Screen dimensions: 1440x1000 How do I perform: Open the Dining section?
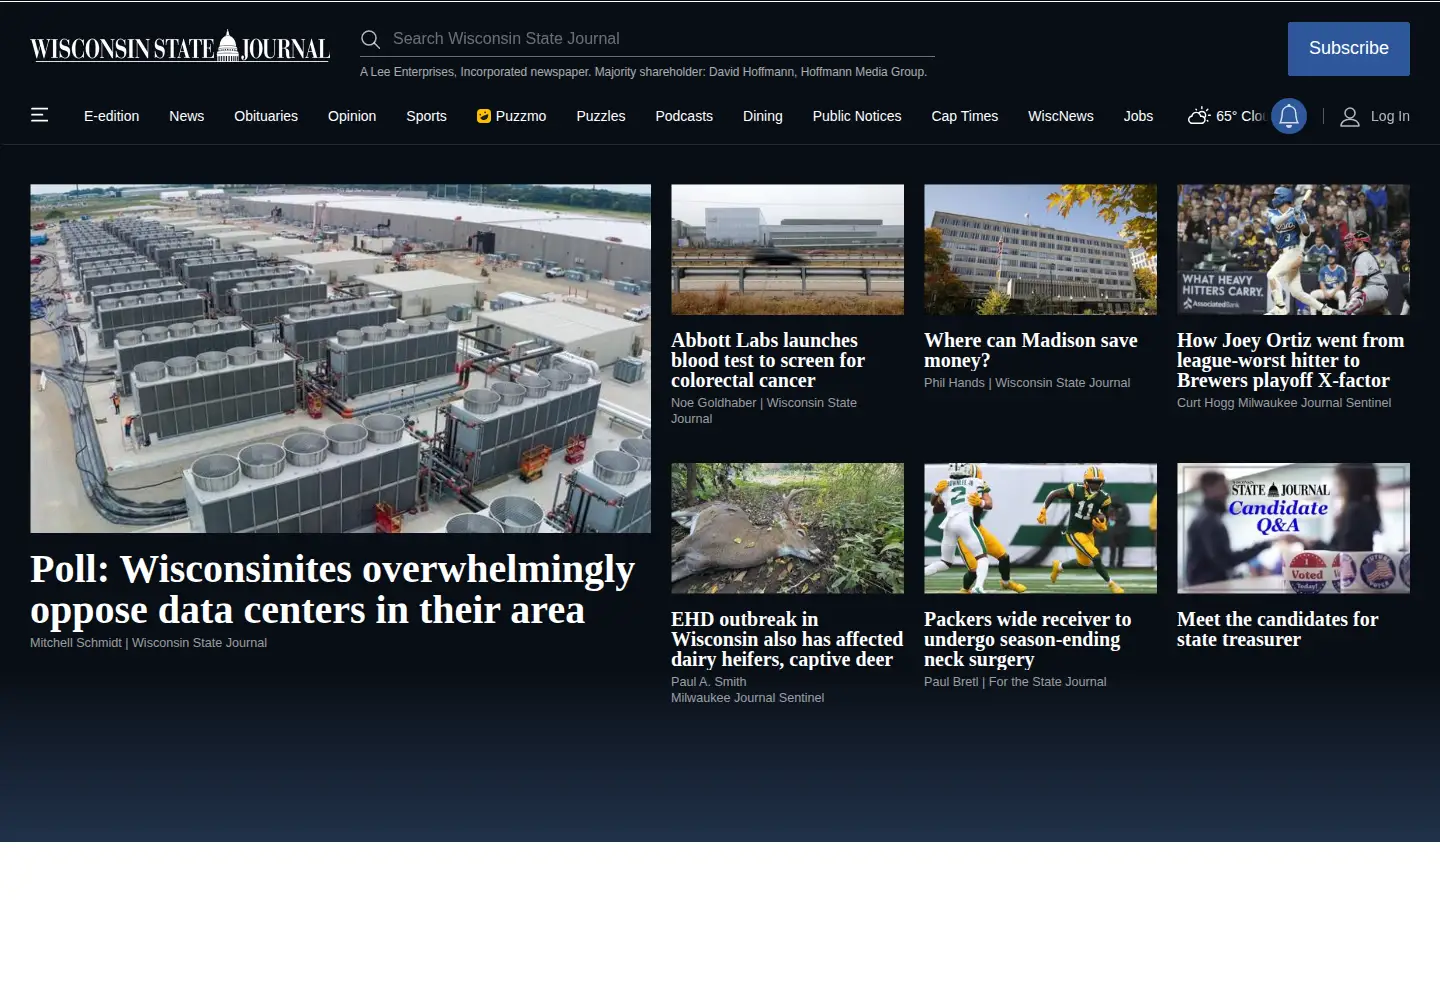click(x=763, y=116)
